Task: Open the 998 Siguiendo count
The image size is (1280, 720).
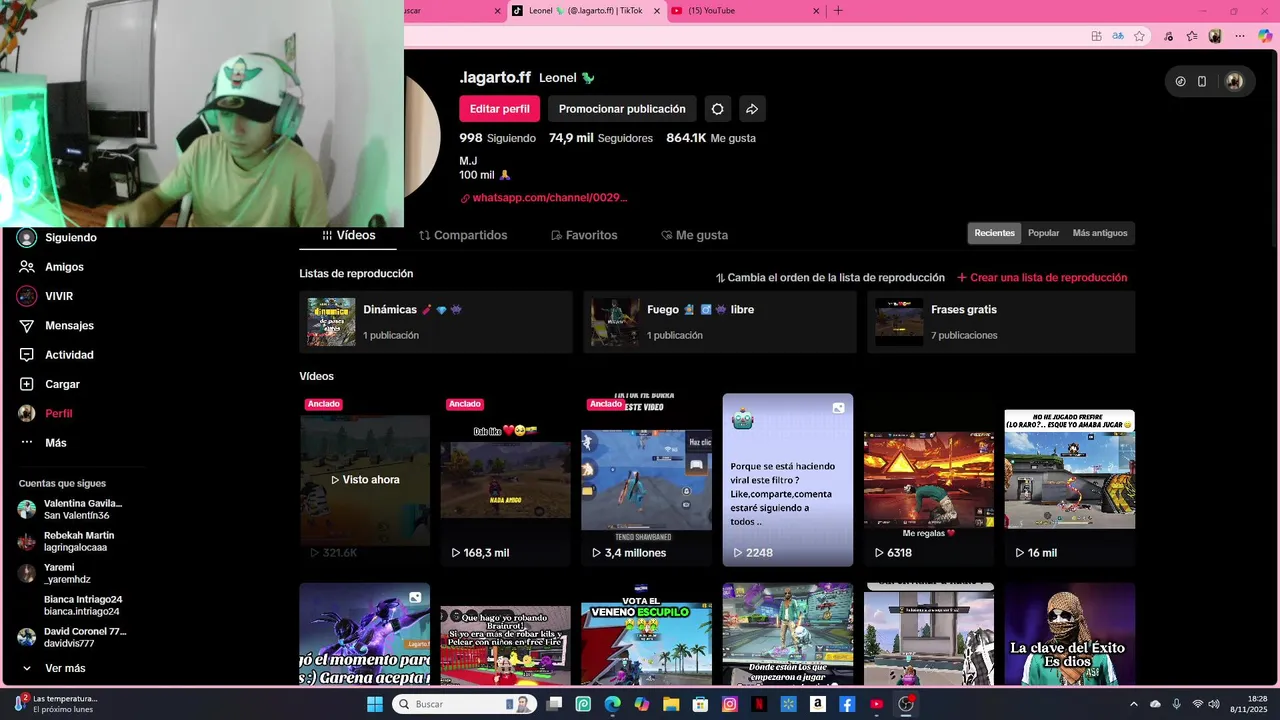Action: pyautogui.click(x=497, y=138)
